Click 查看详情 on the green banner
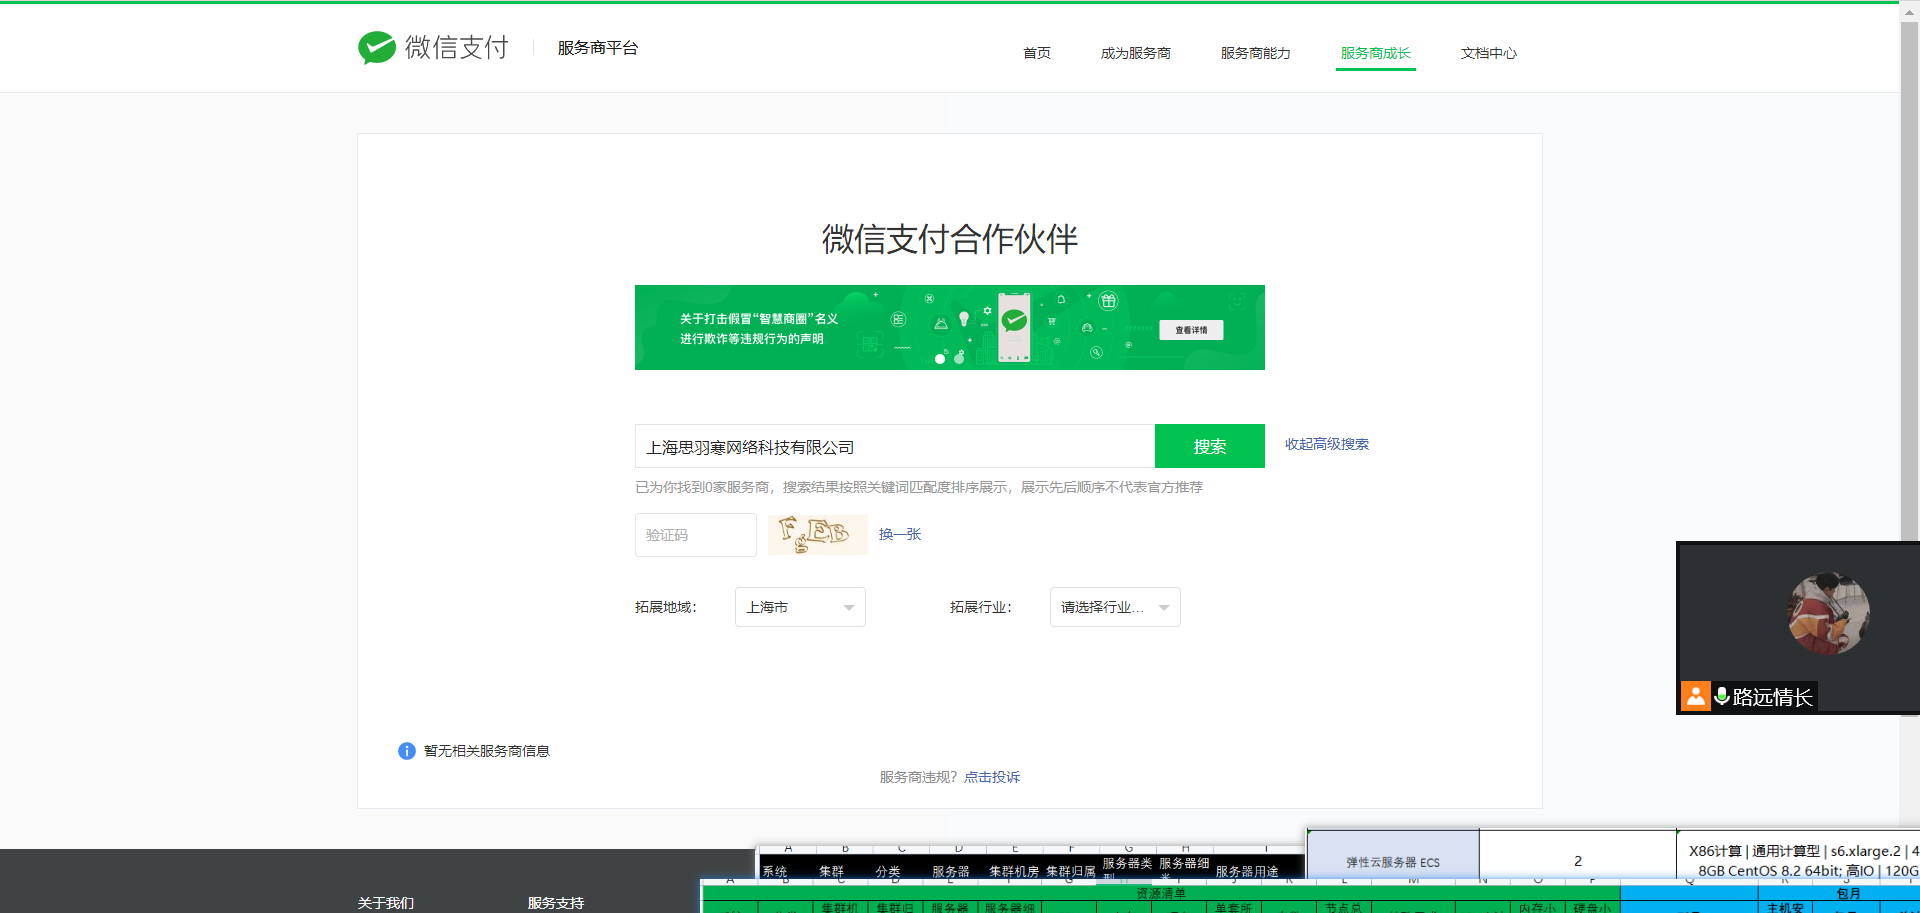Viewport: 1920px width, 913px height. pyautogui.click(x=1191, y=330)
